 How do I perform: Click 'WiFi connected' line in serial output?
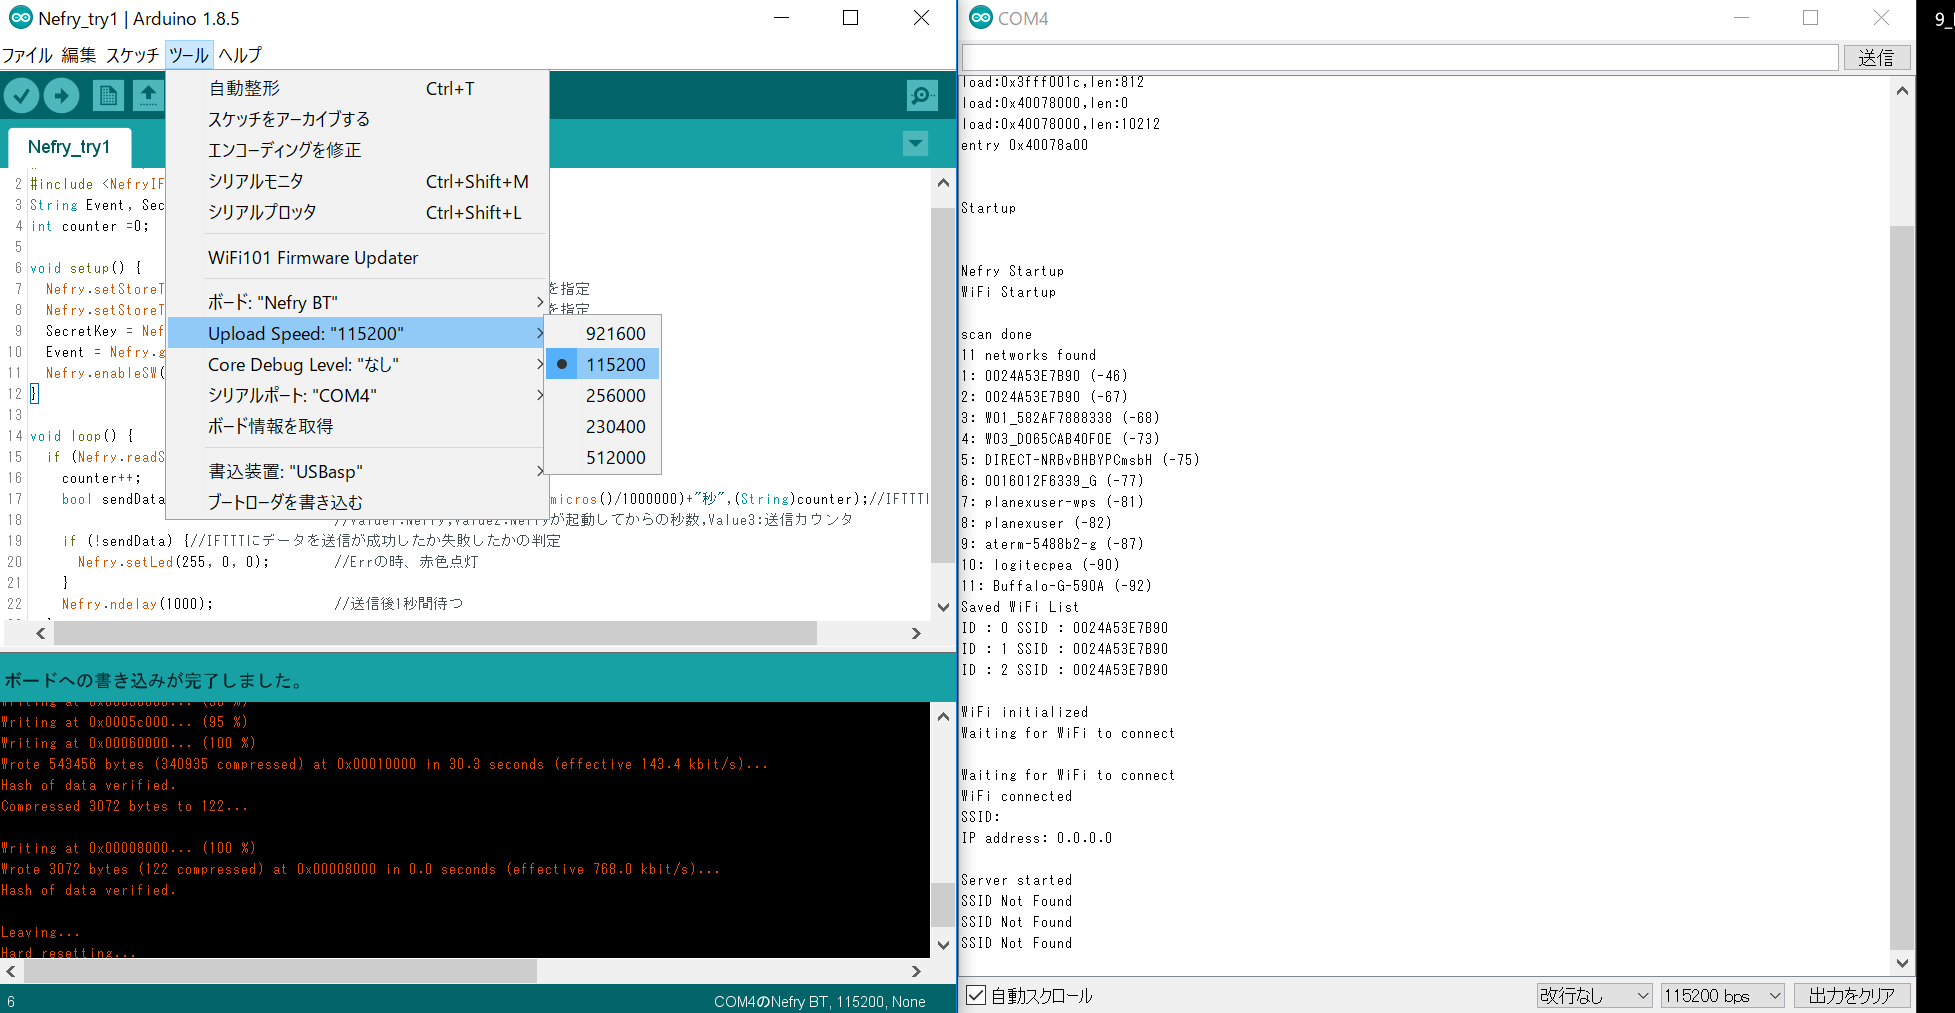[1017, 796]
